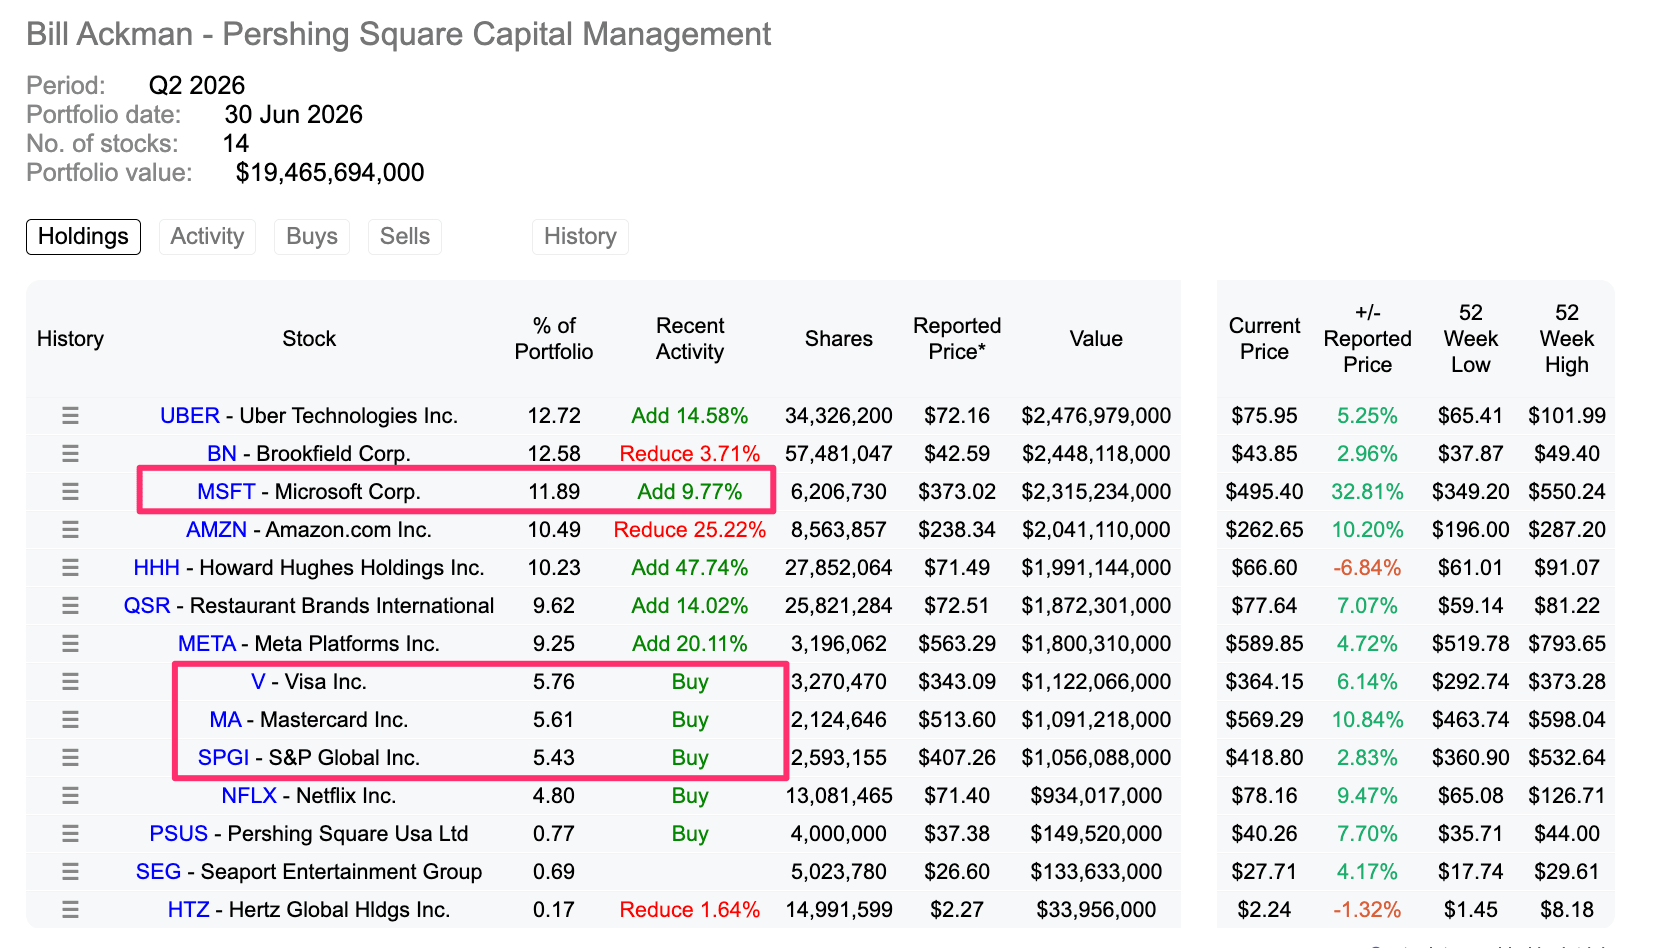Select the Holdings tab
Viewport: 1680px width, 948px height.
click(x=83, y=237)
